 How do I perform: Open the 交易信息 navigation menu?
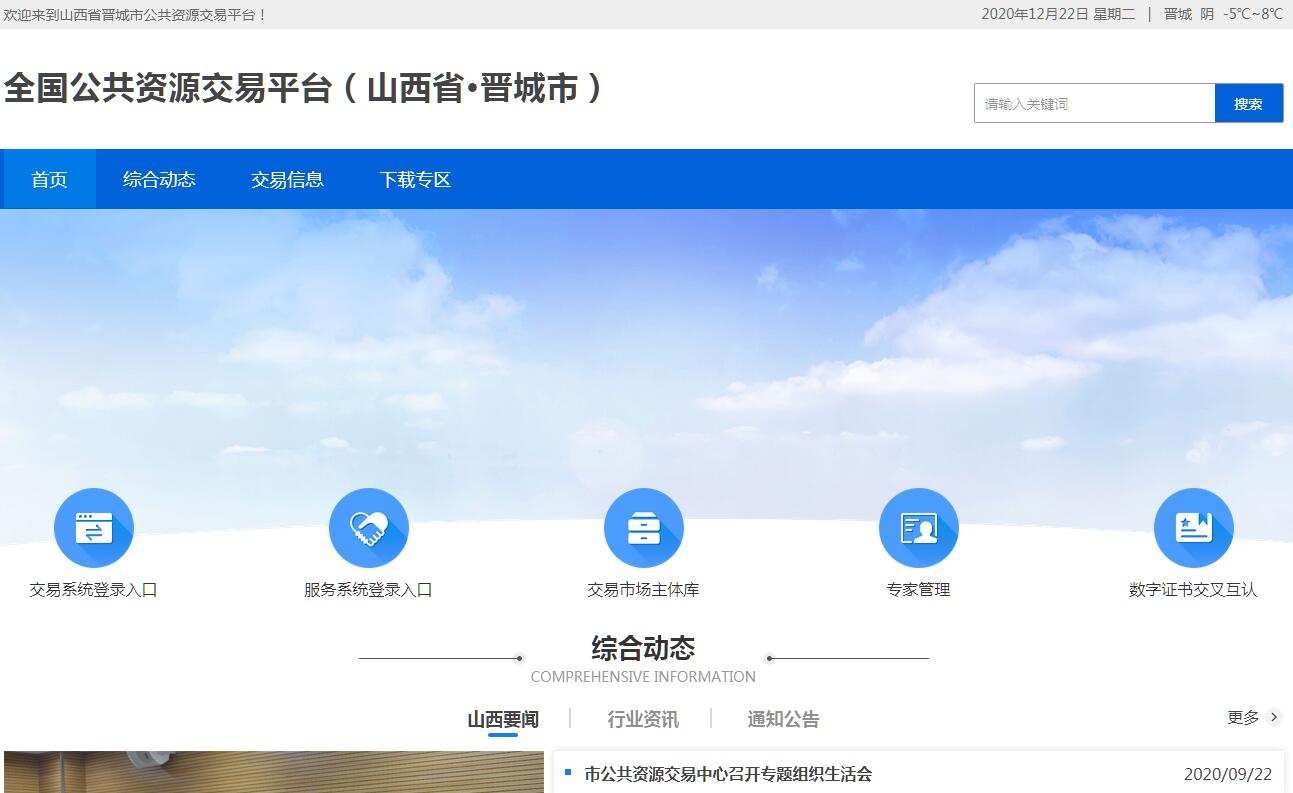(x=287, y=180)
